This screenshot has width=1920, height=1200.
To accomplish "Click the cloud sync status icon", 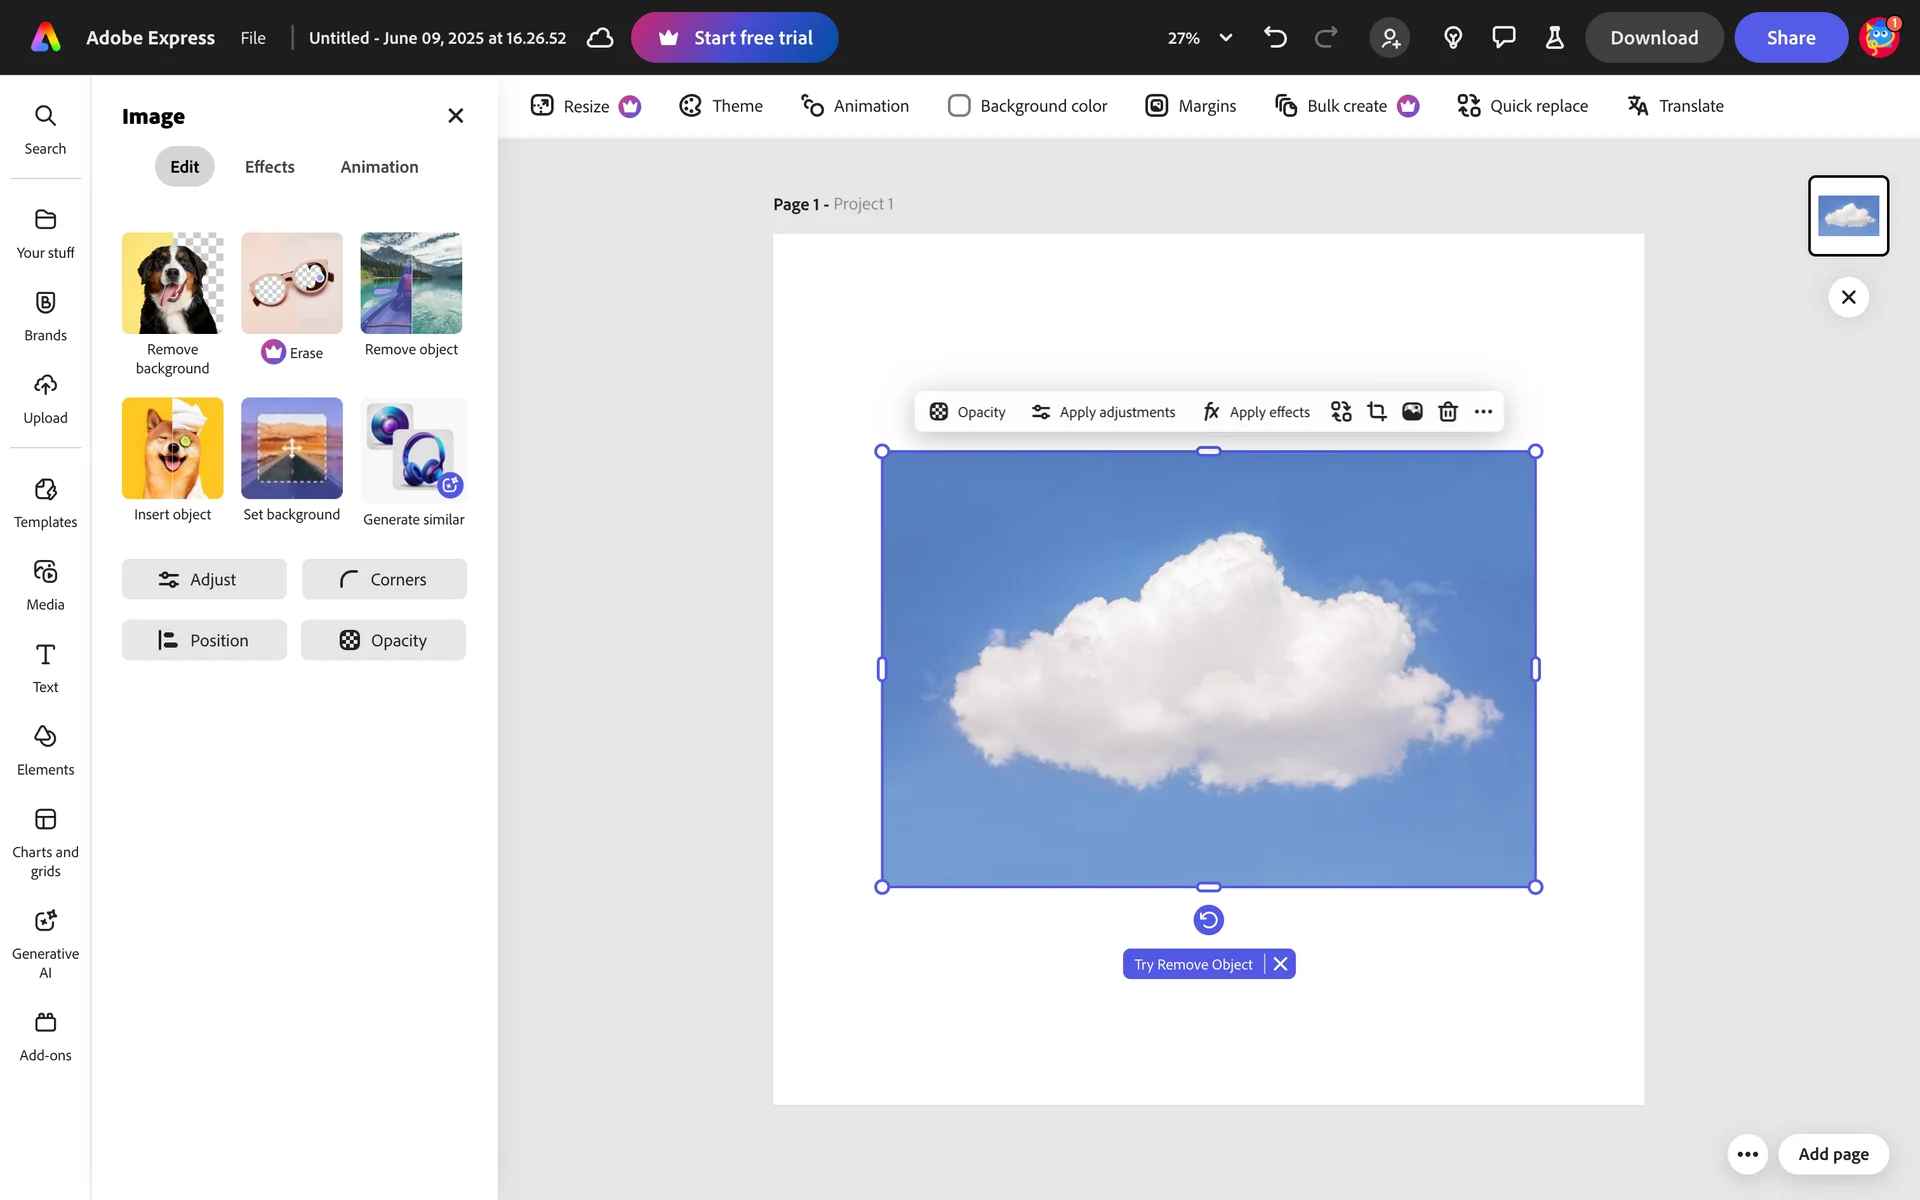I will pos(600,38).
